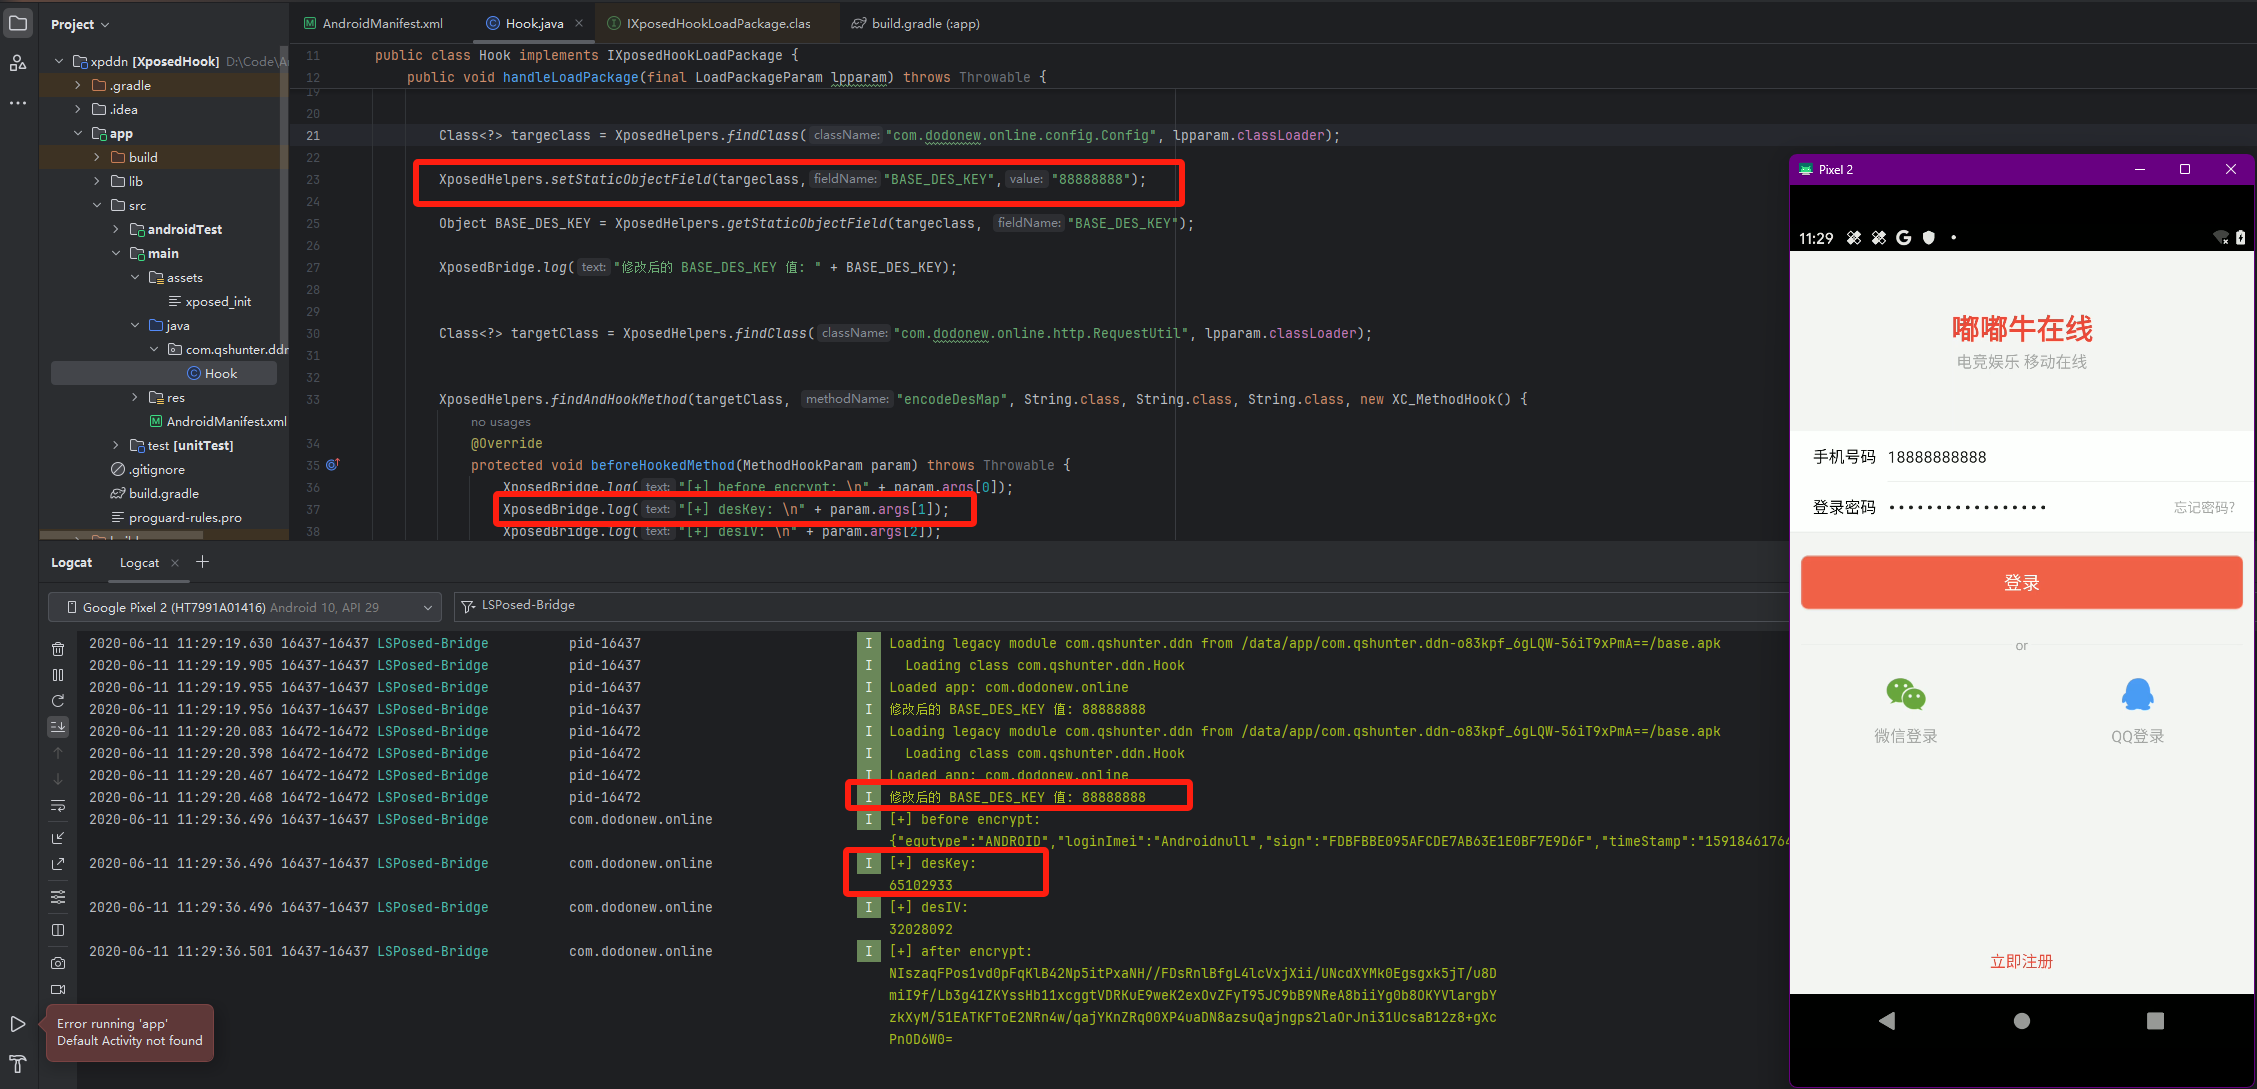
Task: Select the Hook class in project tree
Action: [x=163, y=373]
